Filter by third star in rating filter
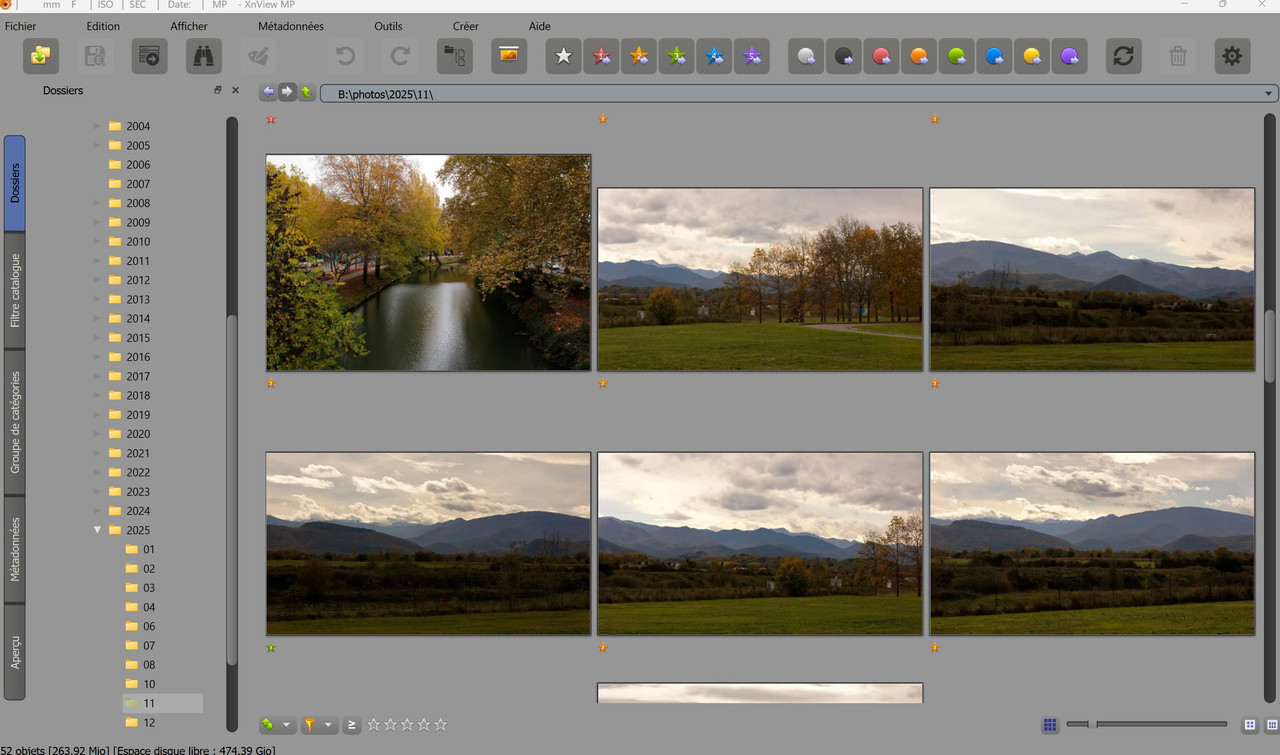The height and width of the screenshot is (755, 1280). point(407,724)
